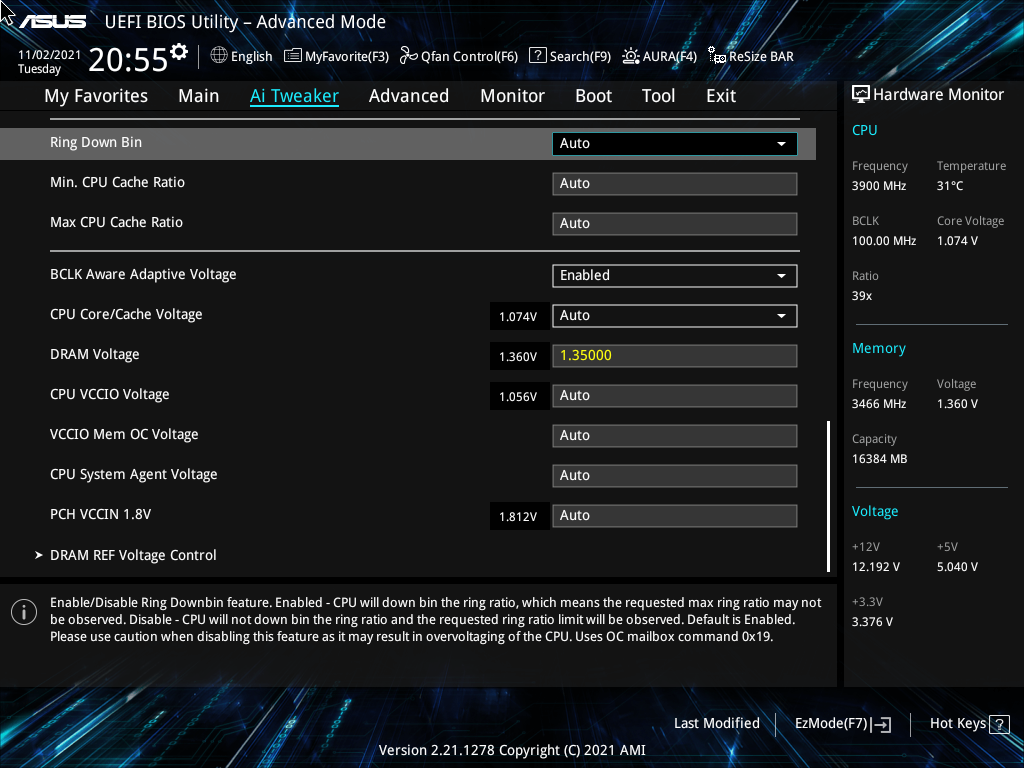
Task: Open date and time settings gear icon
Action: [x=179, y=51]
